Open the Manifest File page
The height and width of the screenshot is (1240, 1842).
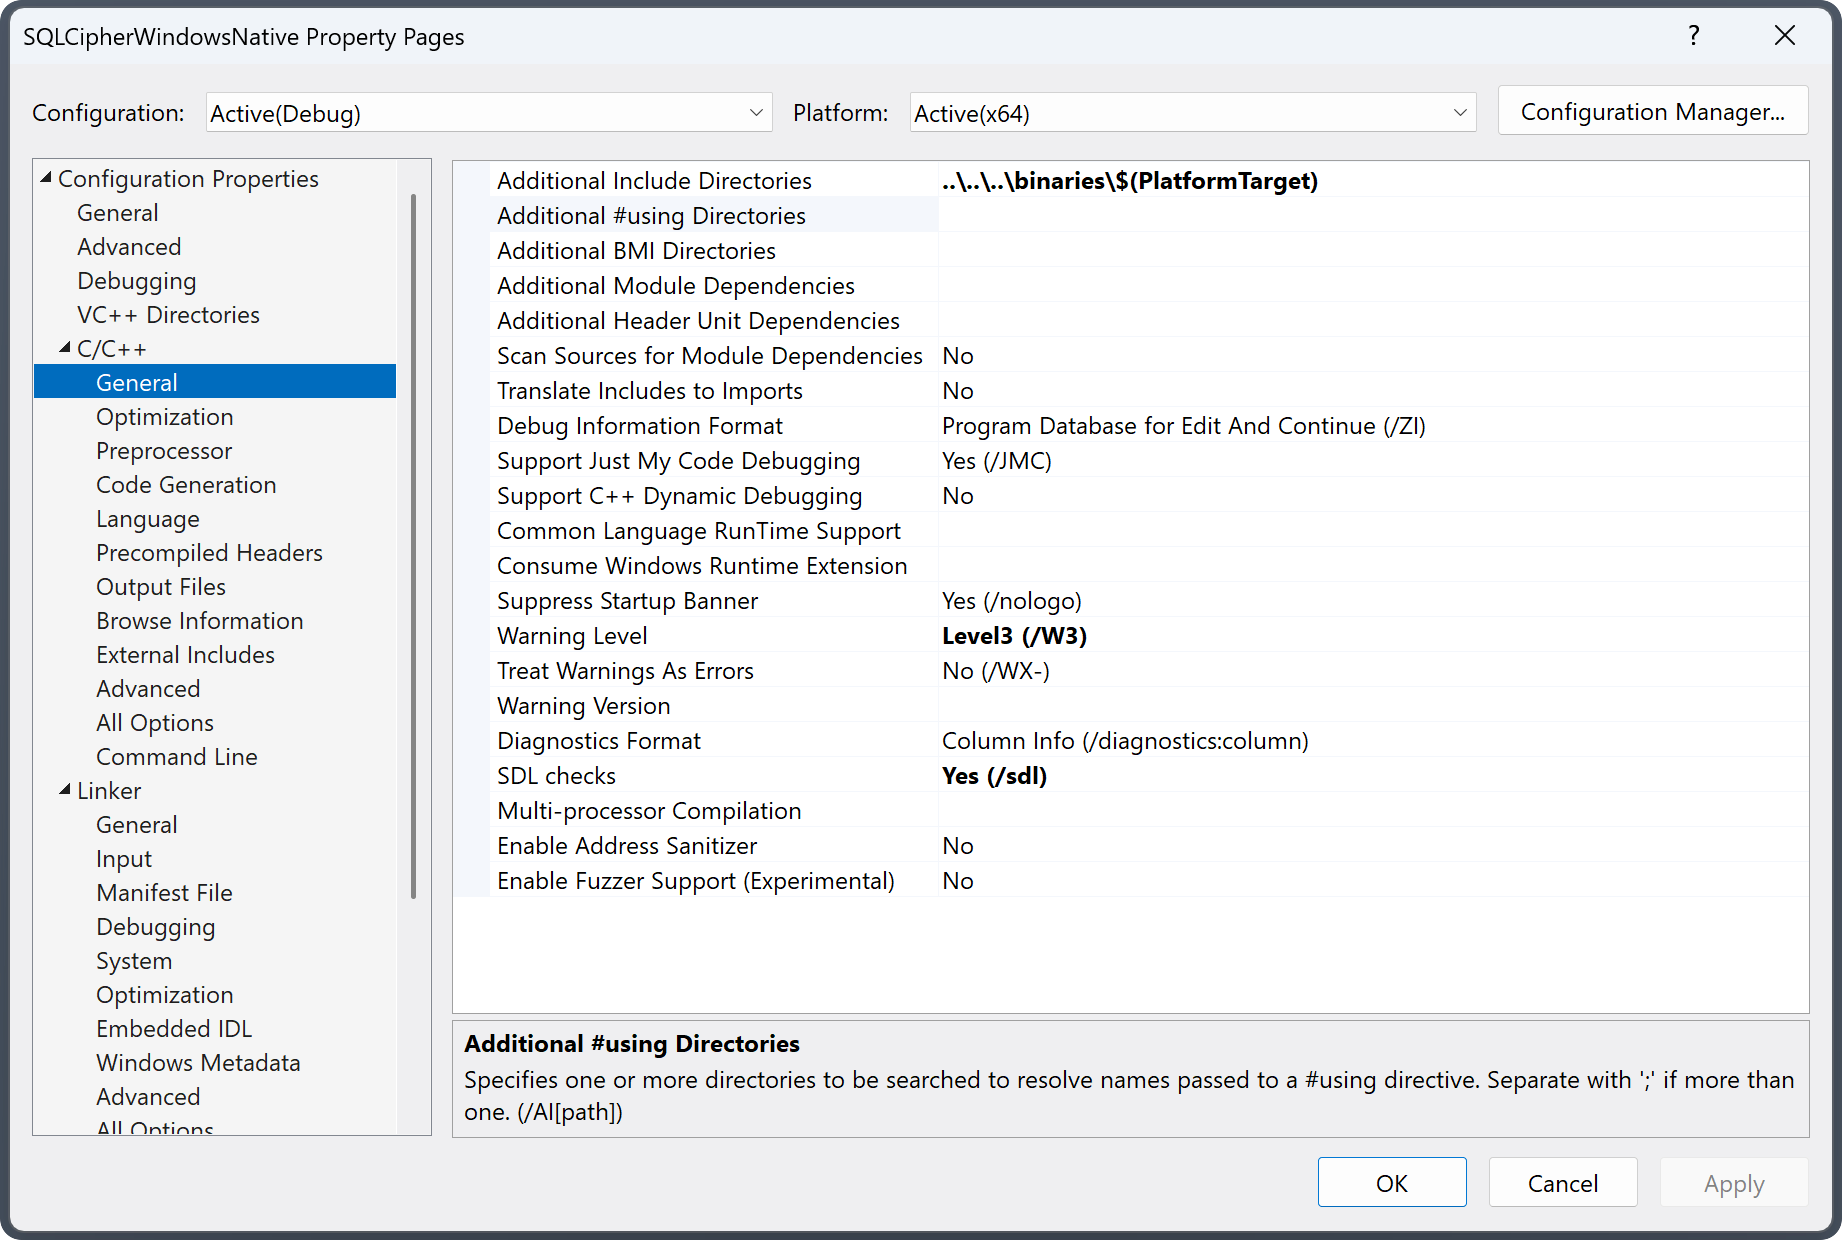(164, 893)
